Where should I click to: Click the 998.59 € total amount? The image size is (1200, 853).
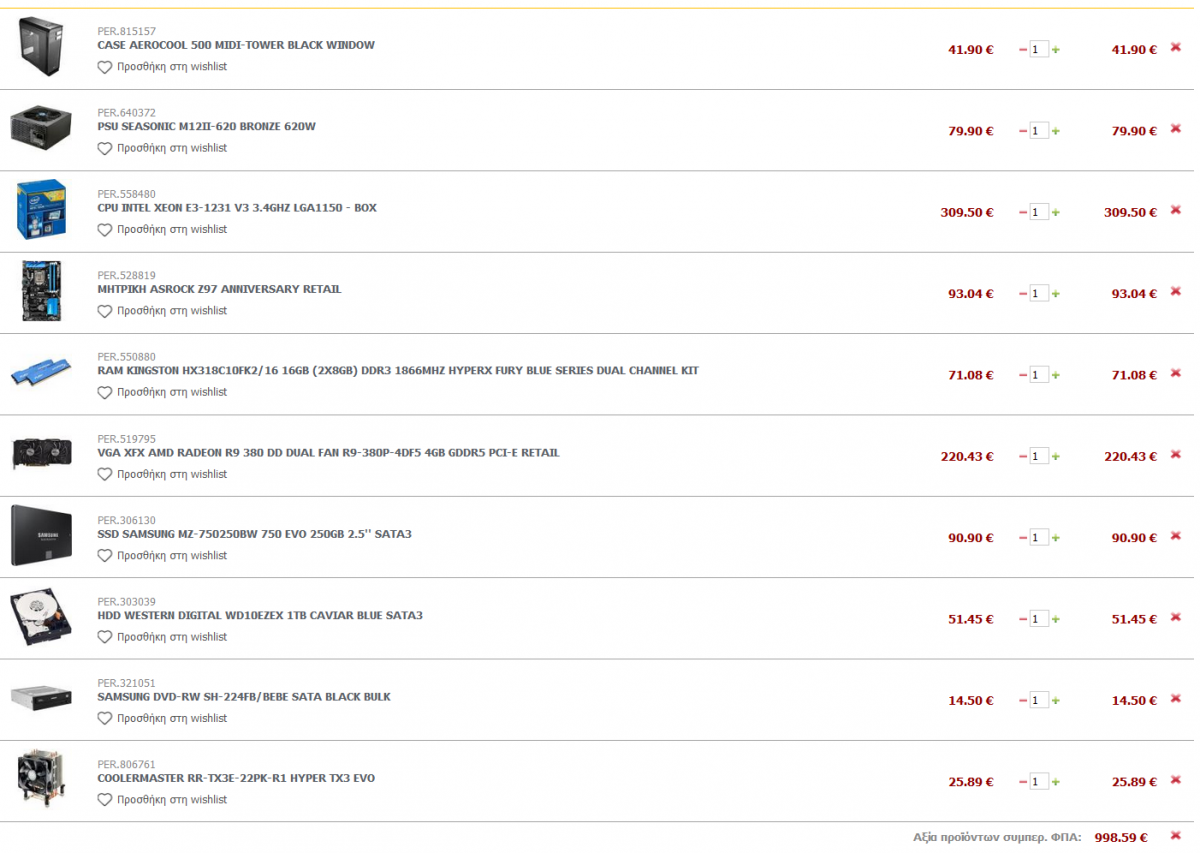(x=1120, y=837)
